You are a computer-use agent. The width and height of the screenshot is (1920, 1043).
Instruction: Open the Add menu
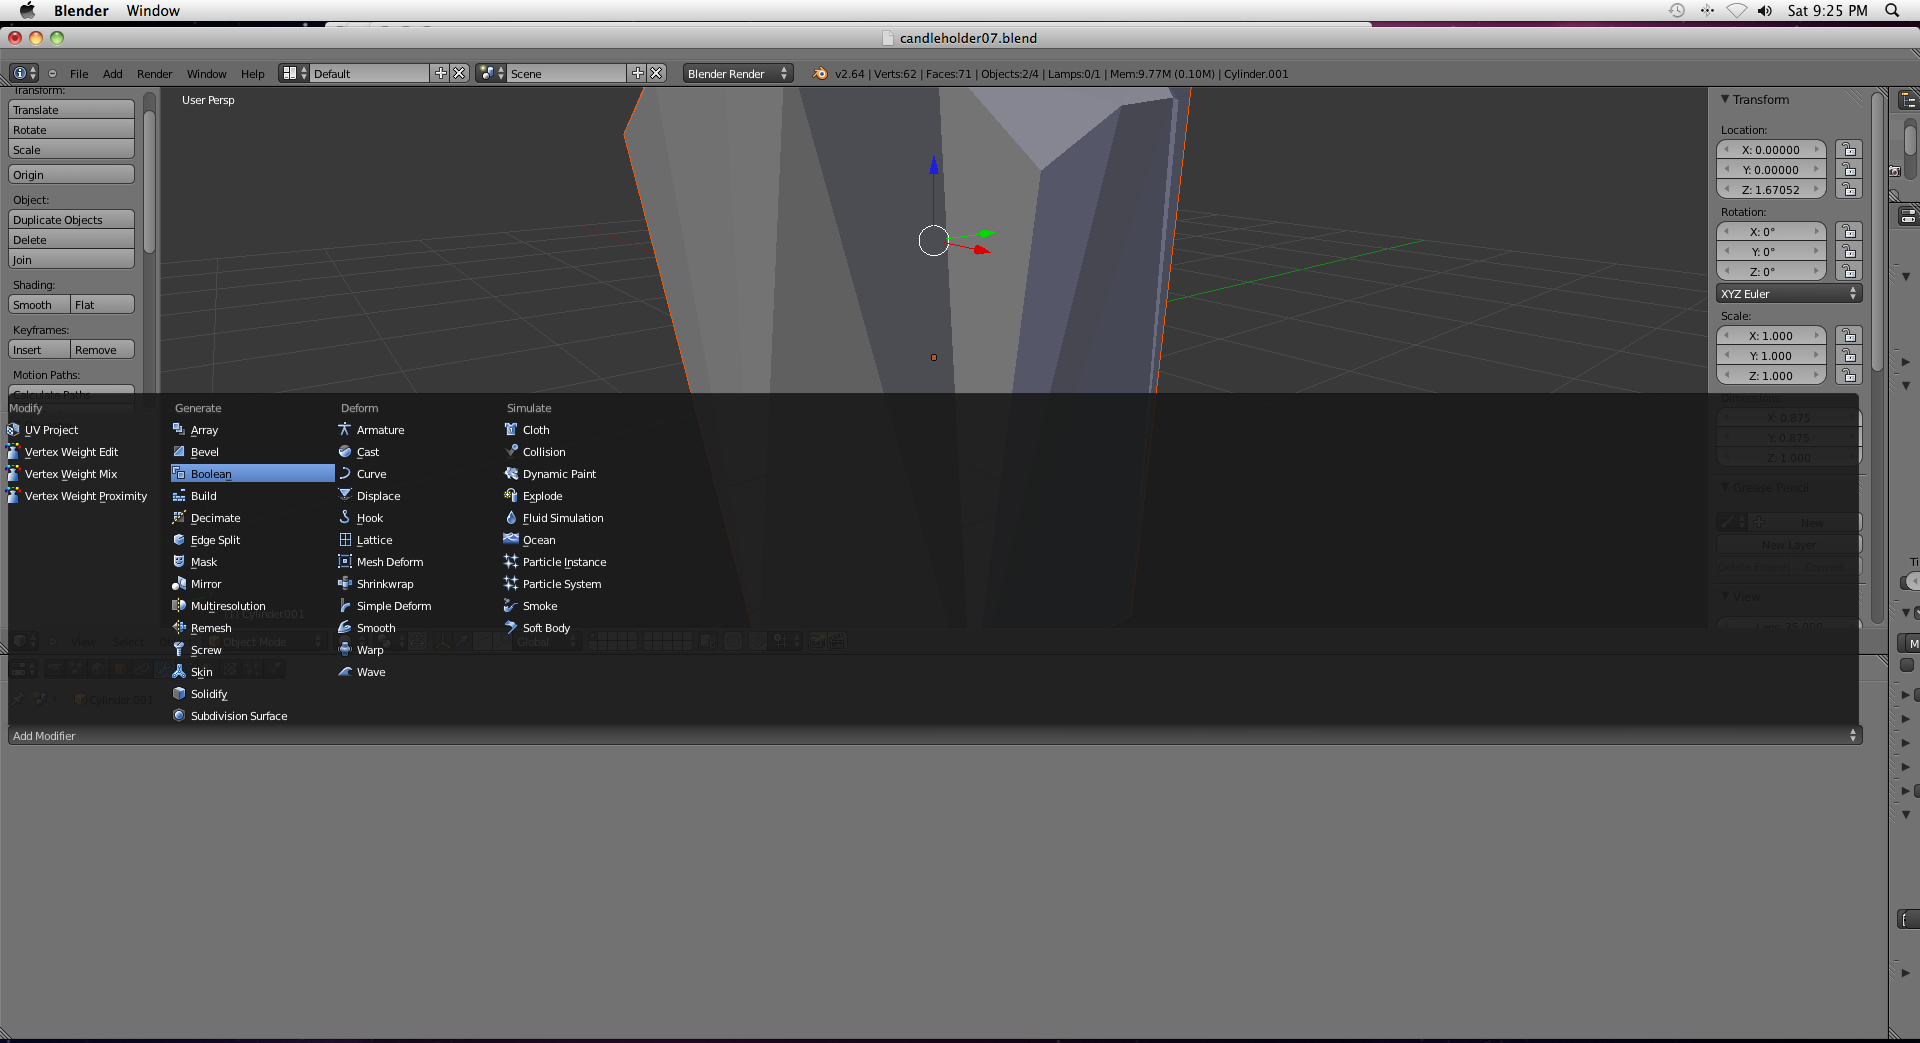pos(113,74)
